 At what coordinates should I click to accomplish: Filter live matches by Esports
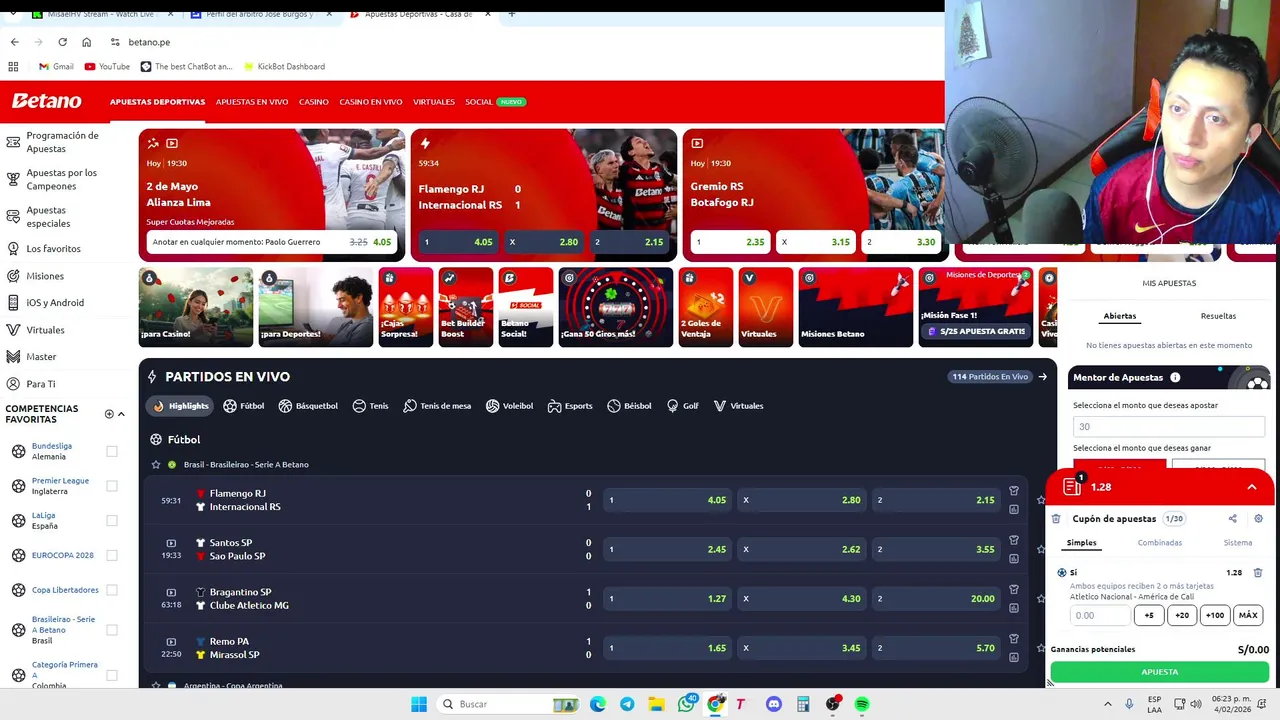pyautogui.click(x=570, y=406)
